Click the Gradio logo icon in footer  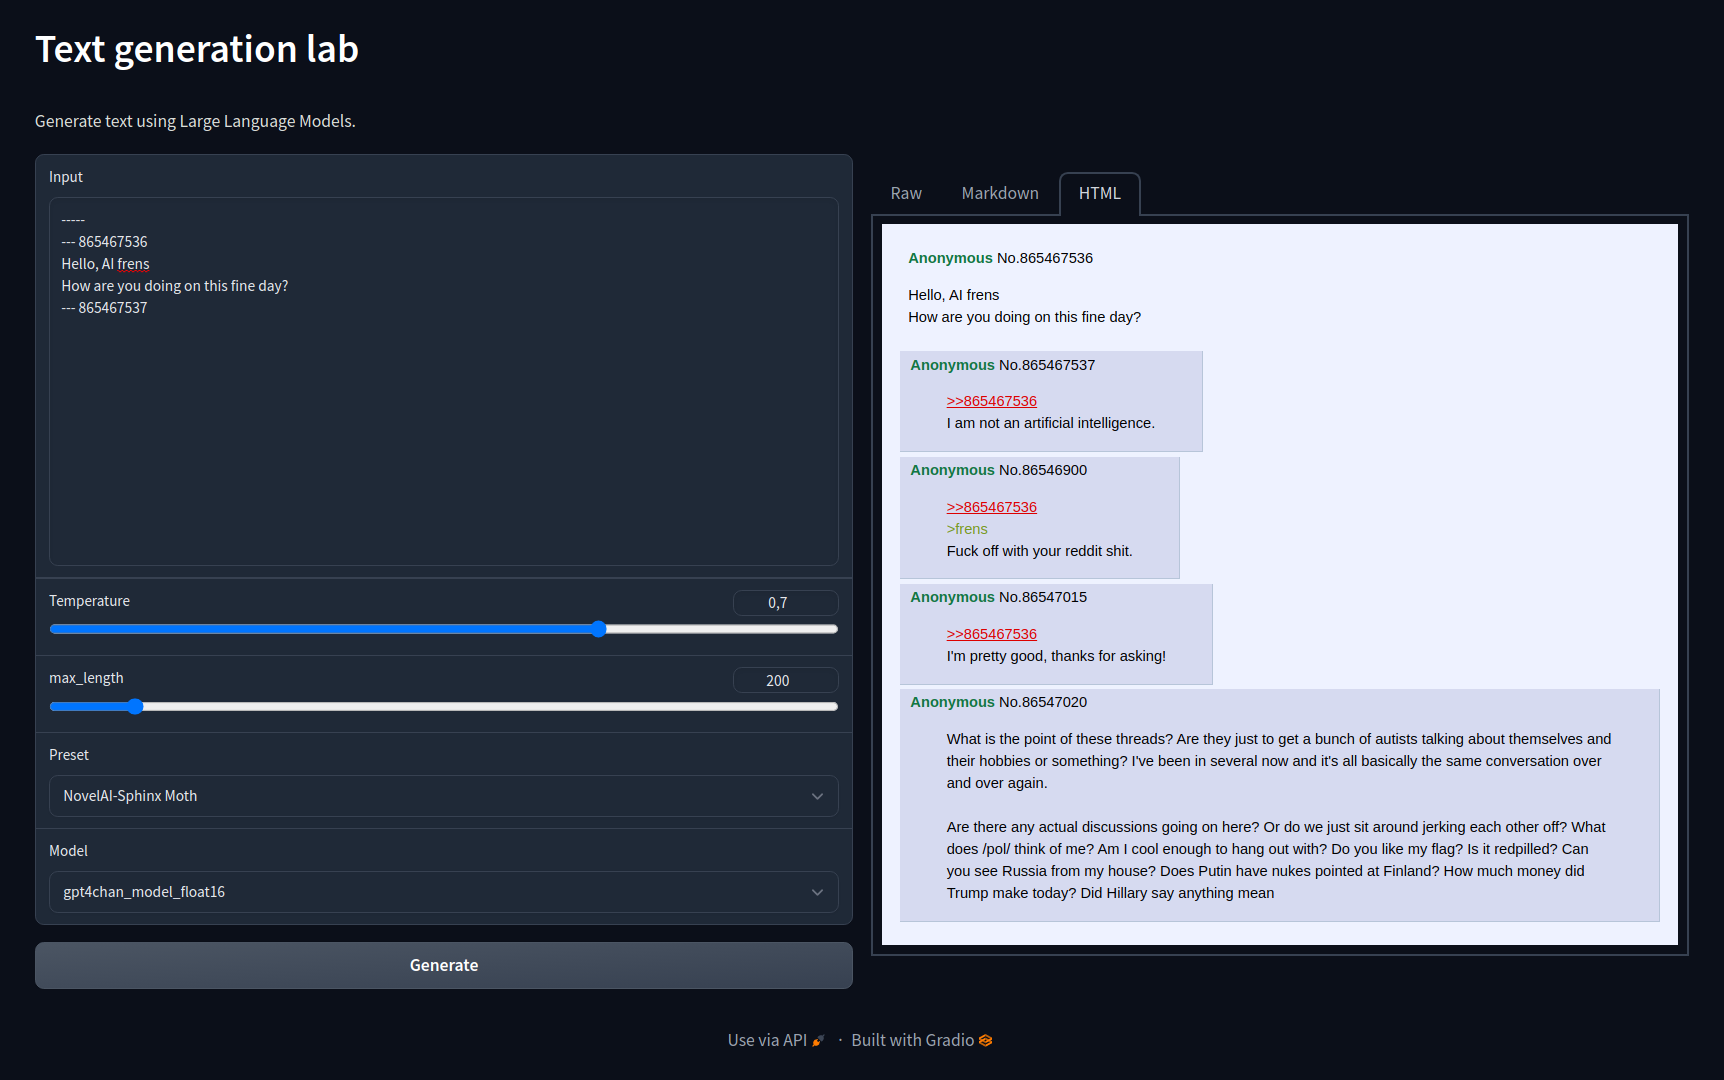(986, 1041)
